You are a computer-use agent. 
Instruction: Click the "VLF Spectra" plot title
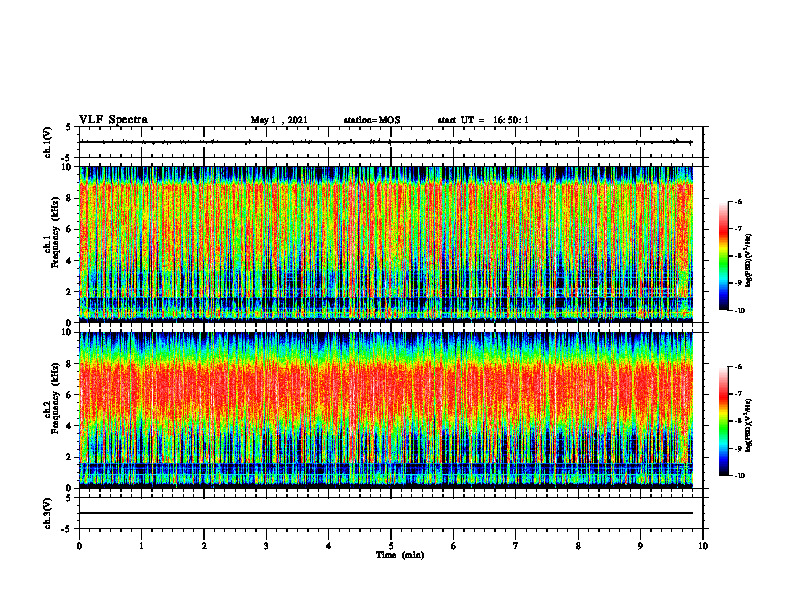click(113, 120)
